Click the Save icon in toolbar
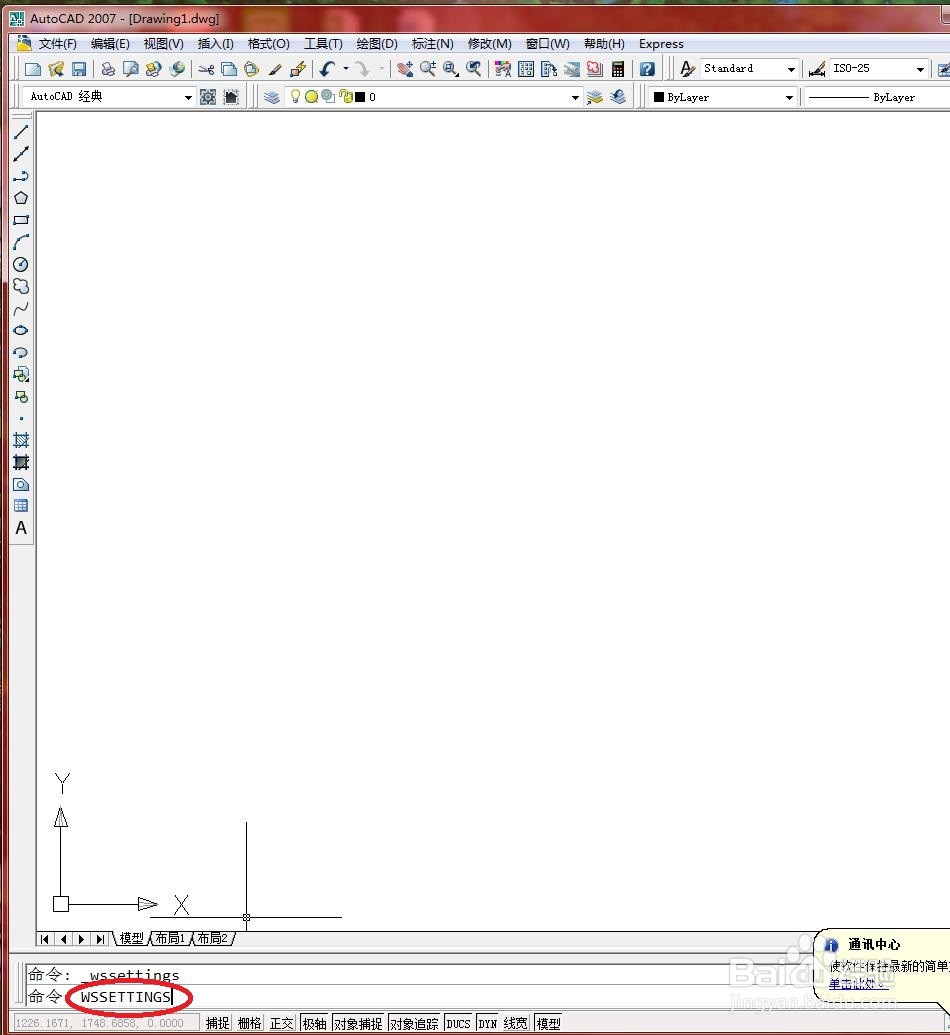This screenshot has height=1035, width=950. [x=79, y=69]
